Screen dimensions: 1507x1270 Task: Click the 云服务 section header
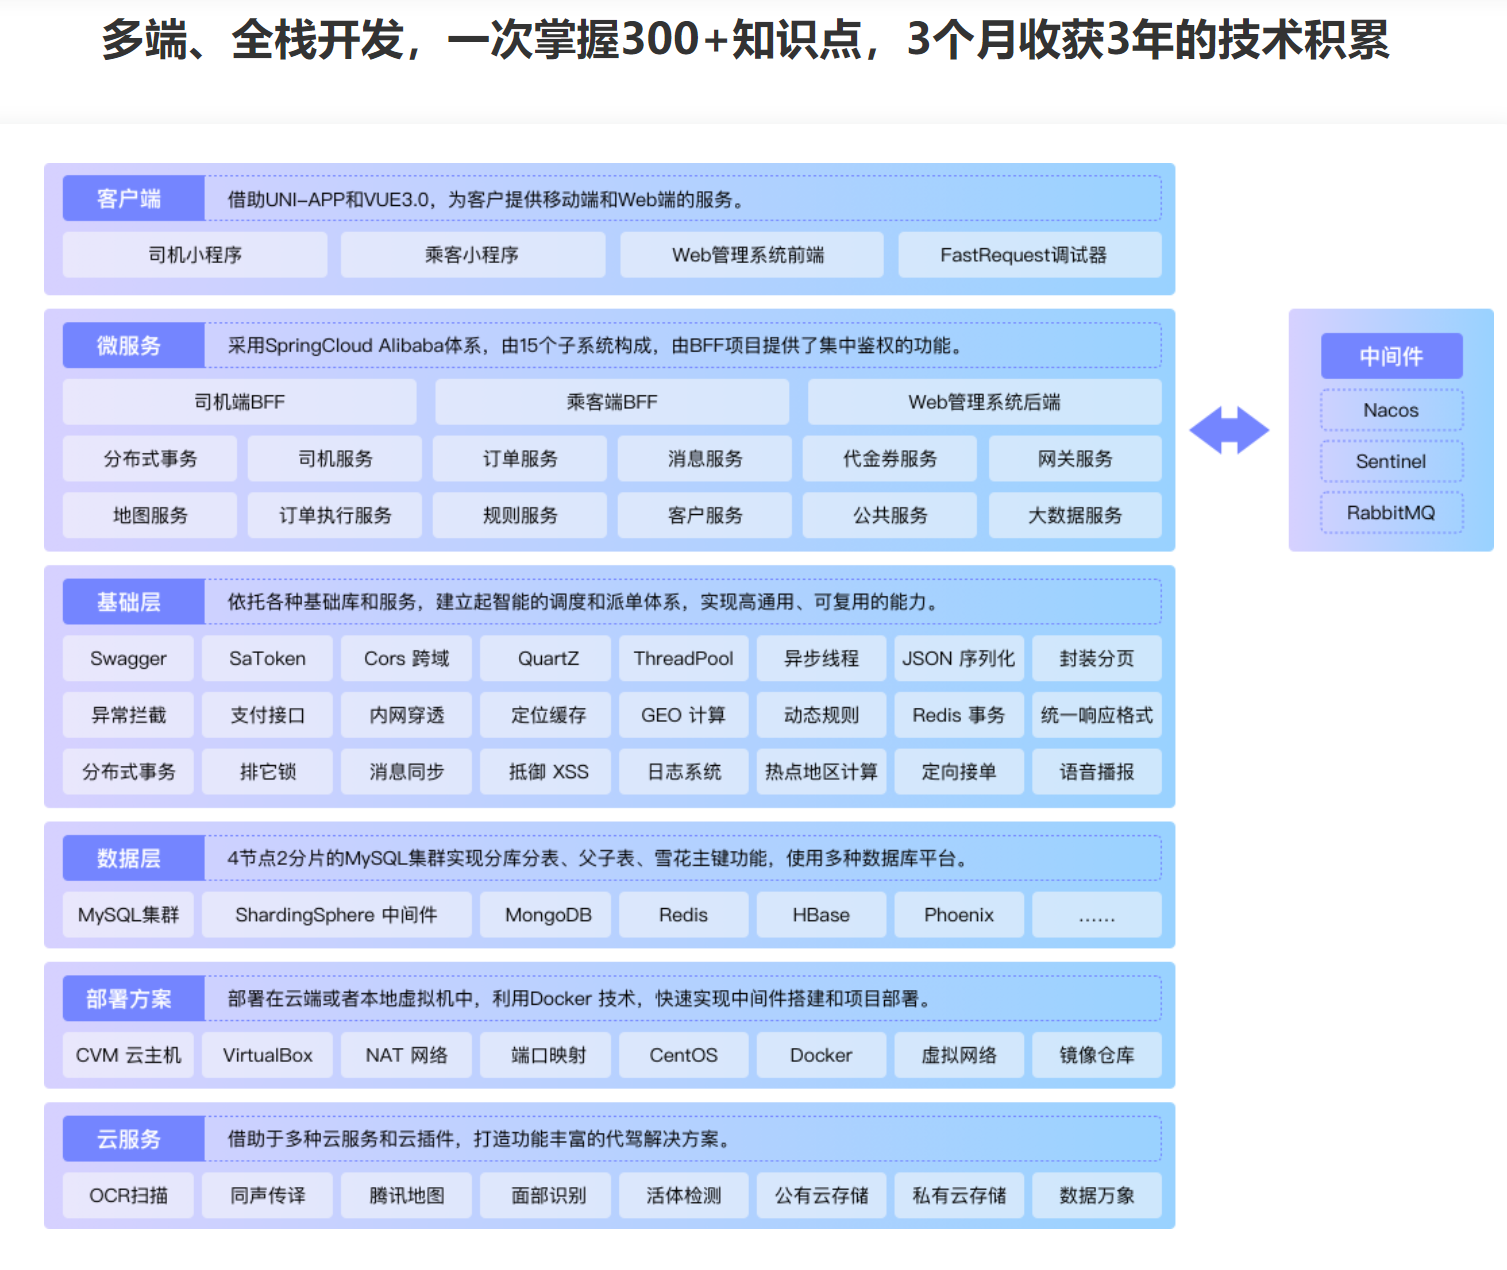(x=134, y=1138)
